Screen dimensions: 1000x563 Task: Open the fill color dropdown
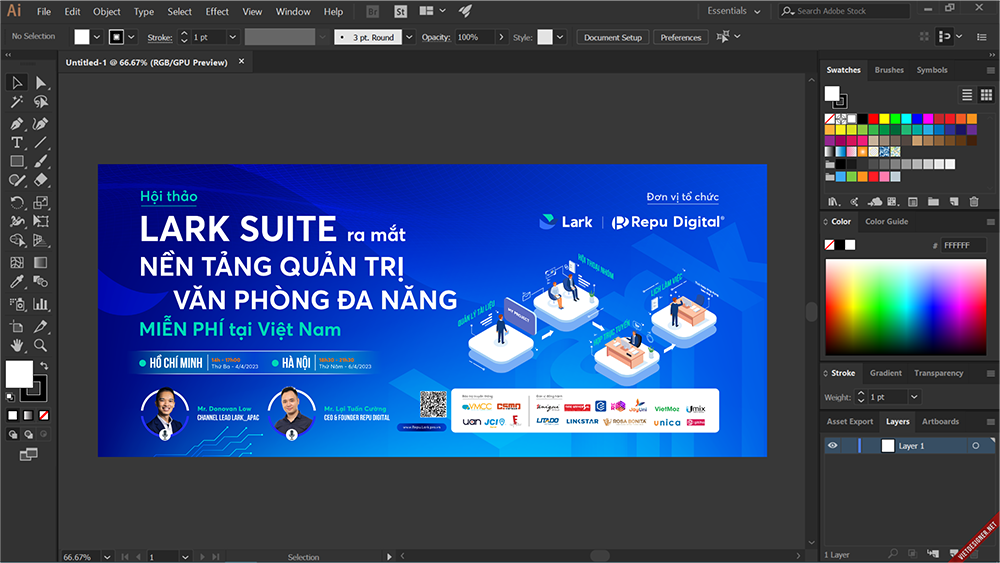tap(97, 37)
